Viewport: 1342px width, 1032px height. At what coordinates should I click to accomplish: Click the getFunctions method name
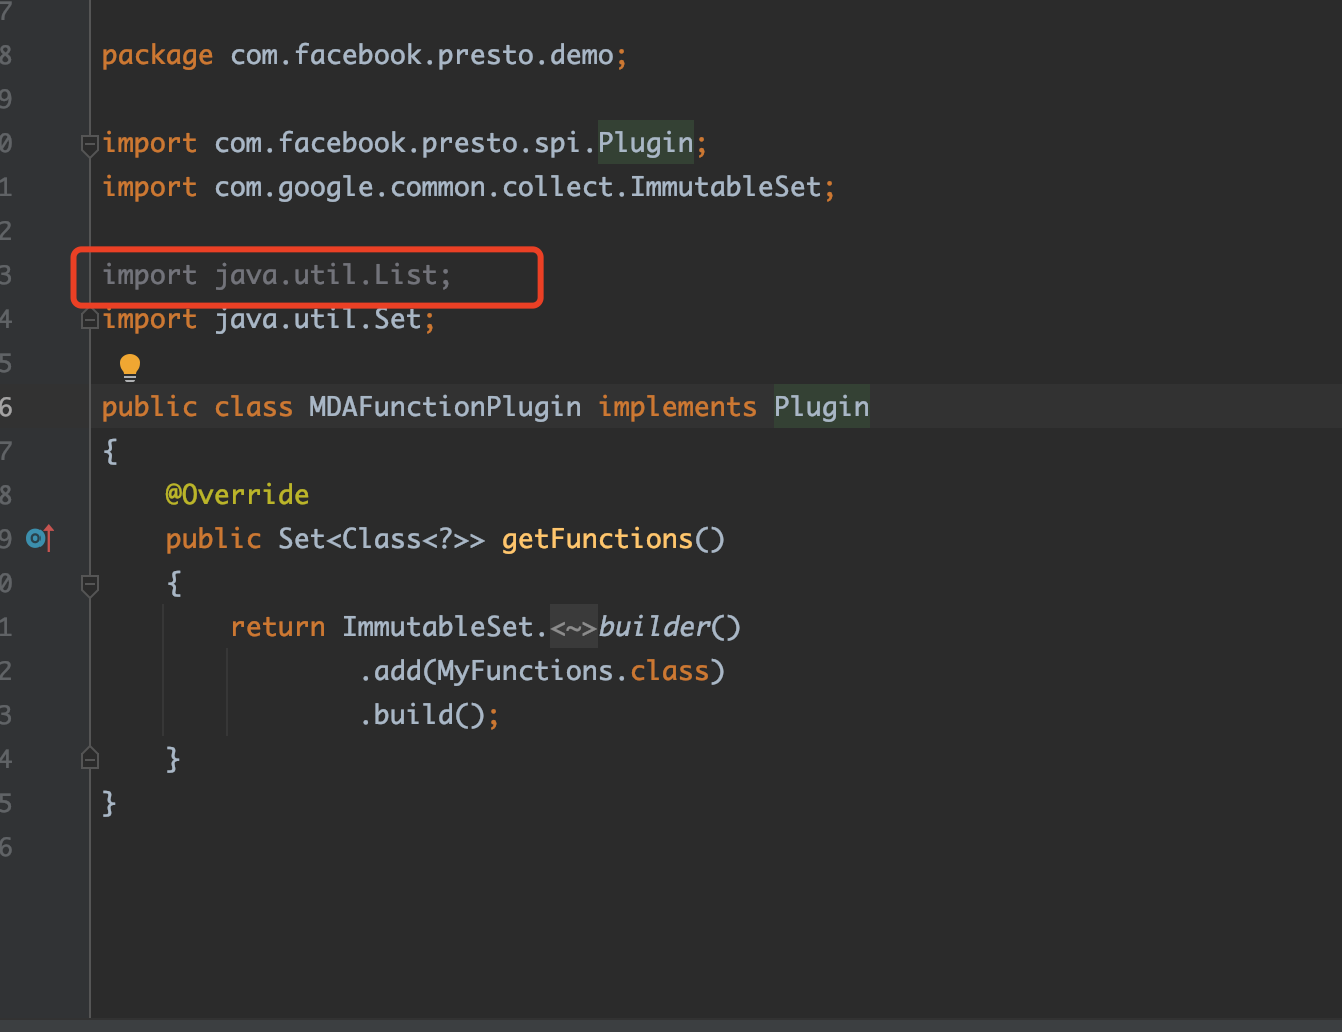[597, 539]
